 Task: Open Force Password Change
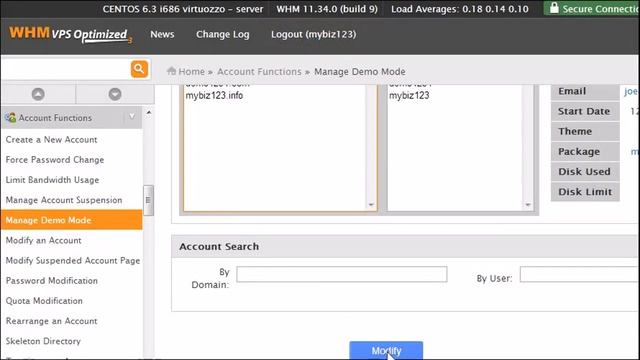pyautogui.click(x=55, y=160)
